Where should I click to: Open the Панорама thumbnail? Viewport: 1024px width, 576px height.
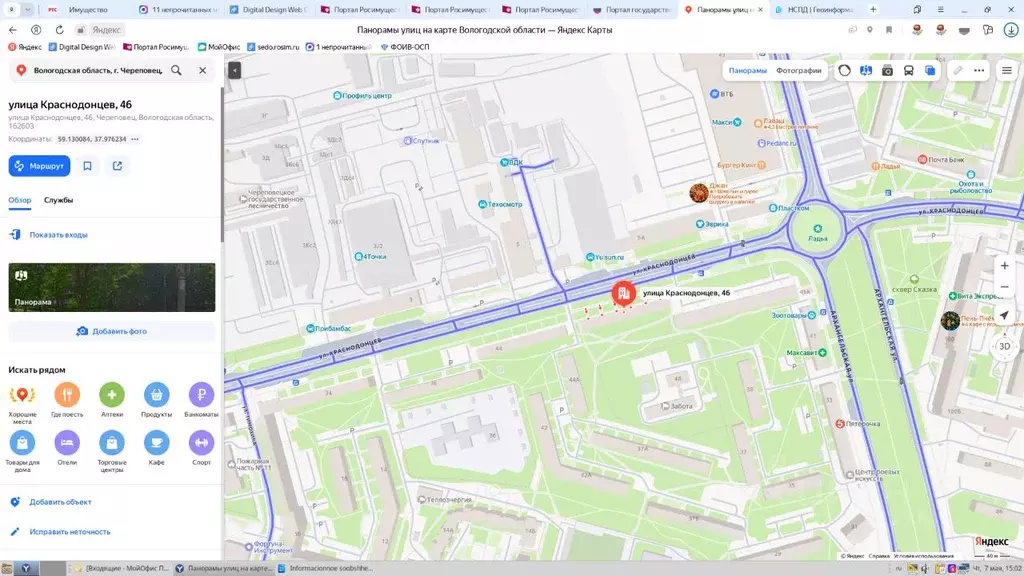(112, 287)
